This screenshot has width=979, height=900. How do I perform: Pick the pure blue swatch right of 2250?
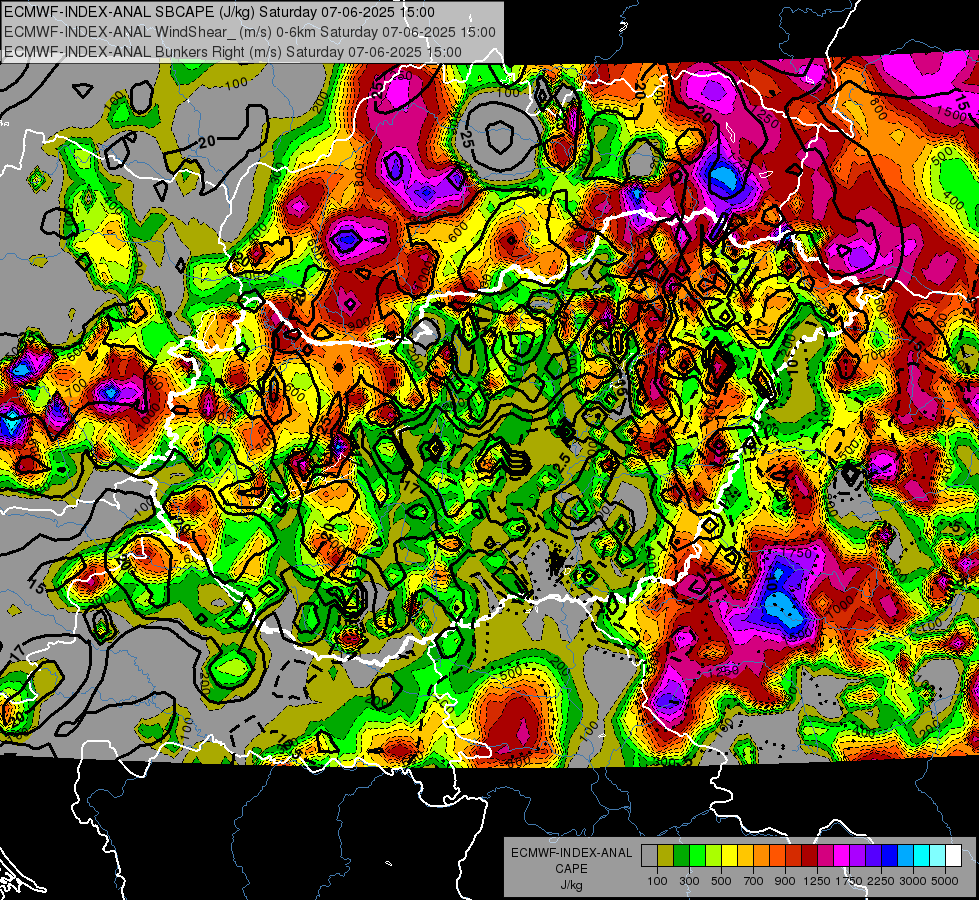tap(890, 856)
